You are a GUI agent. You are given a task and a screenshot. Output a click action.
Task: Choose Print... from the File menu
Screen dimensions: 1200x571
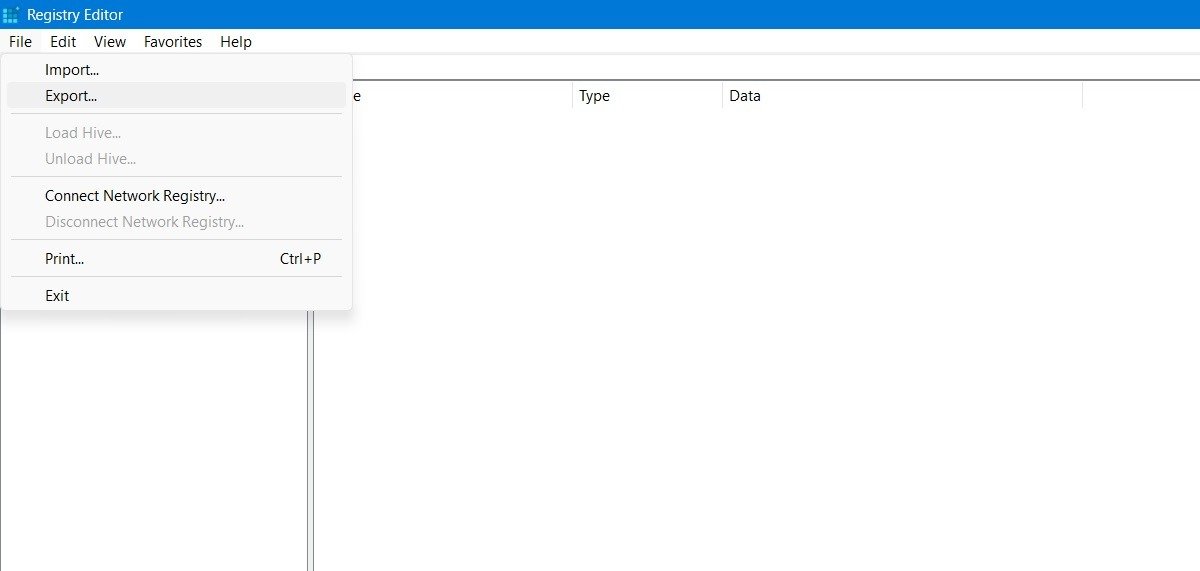coord(65,259)
